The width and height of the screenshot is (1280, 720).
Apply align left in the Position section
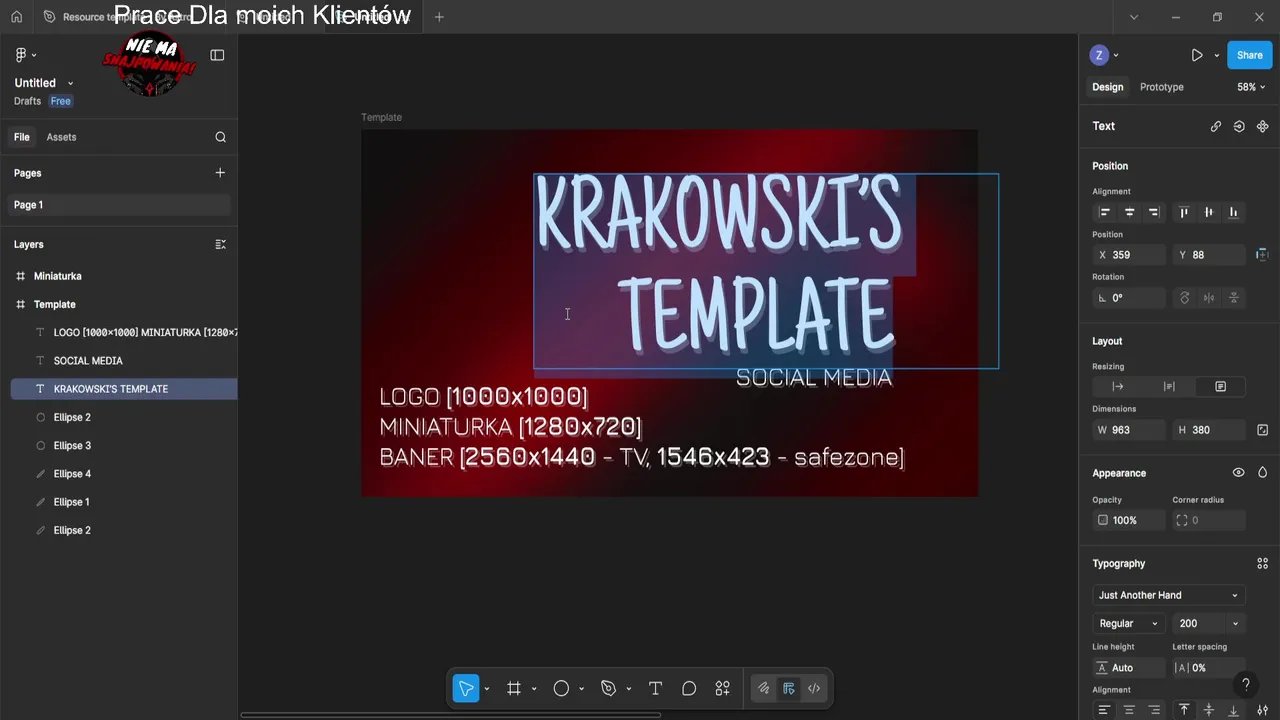coord(1105,212)
